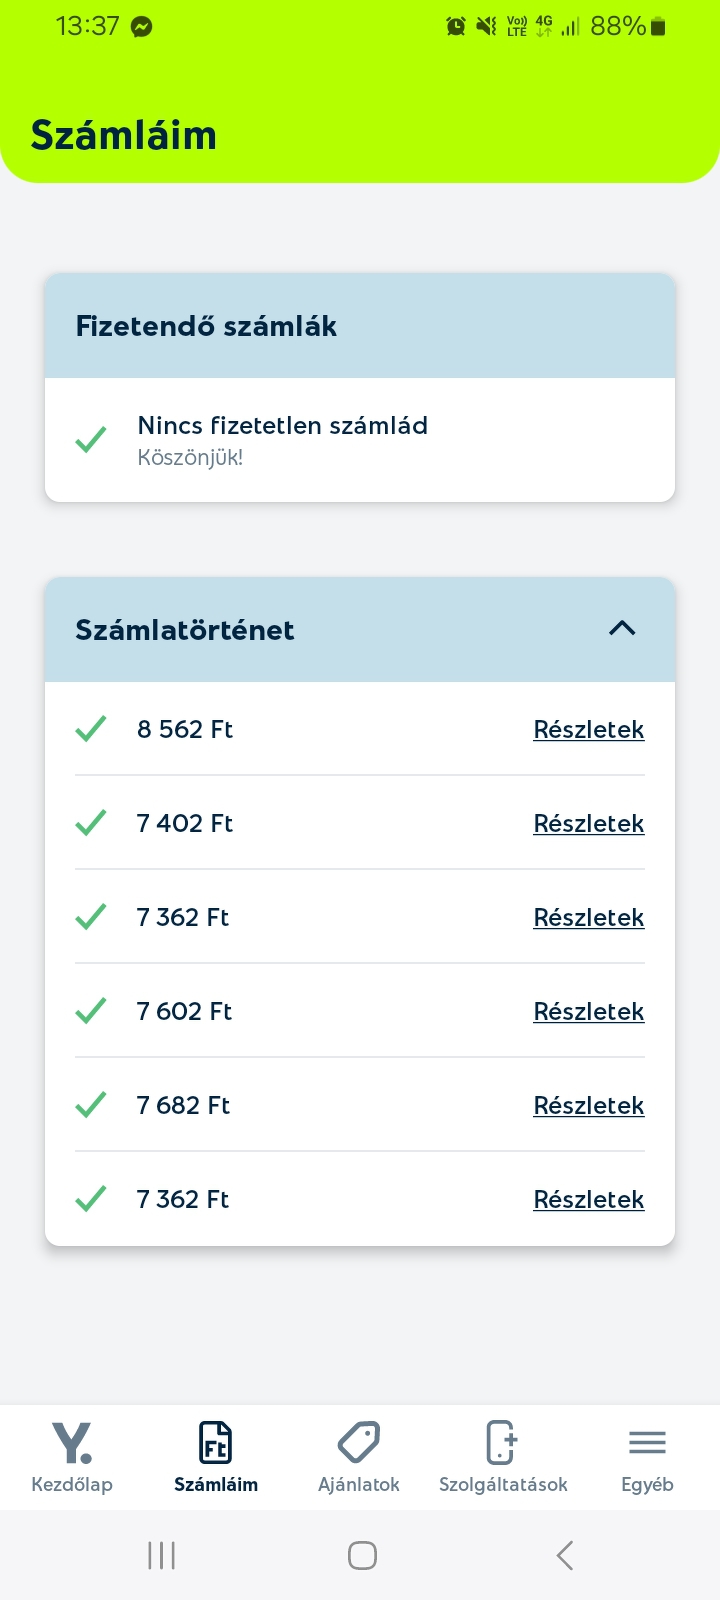Viewport: 720px width, 1600px height.
Task: Tap the Android home button
Action: [362, 1555]
